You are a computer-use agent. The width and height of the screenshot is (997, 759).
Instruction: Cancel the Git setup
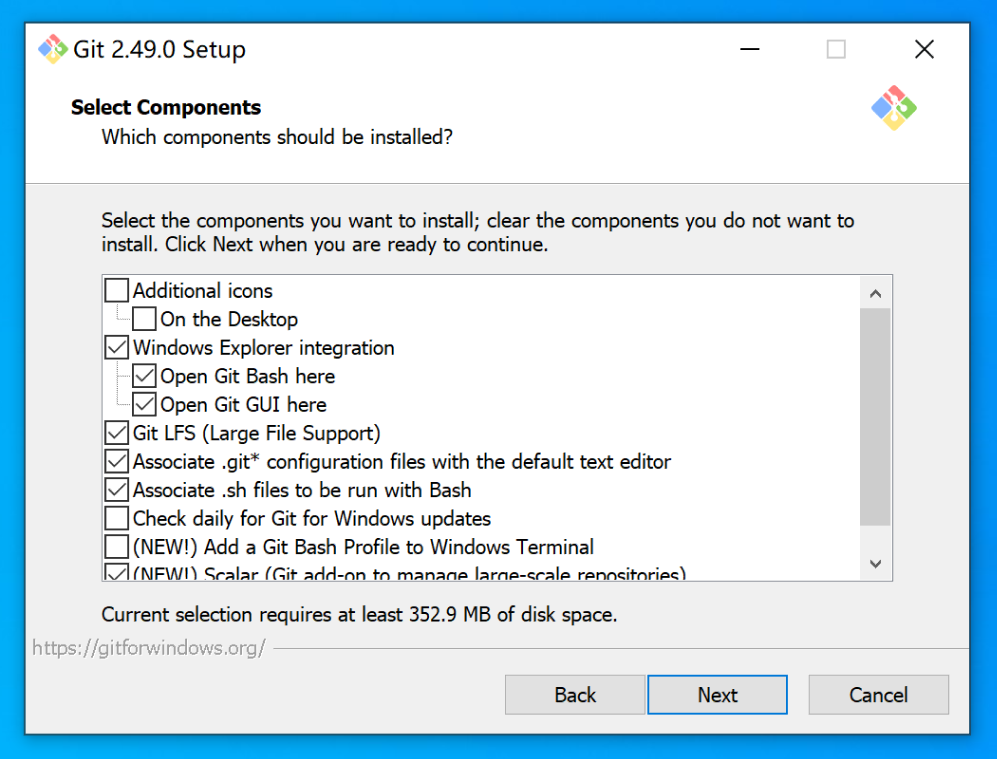[878, 695]
